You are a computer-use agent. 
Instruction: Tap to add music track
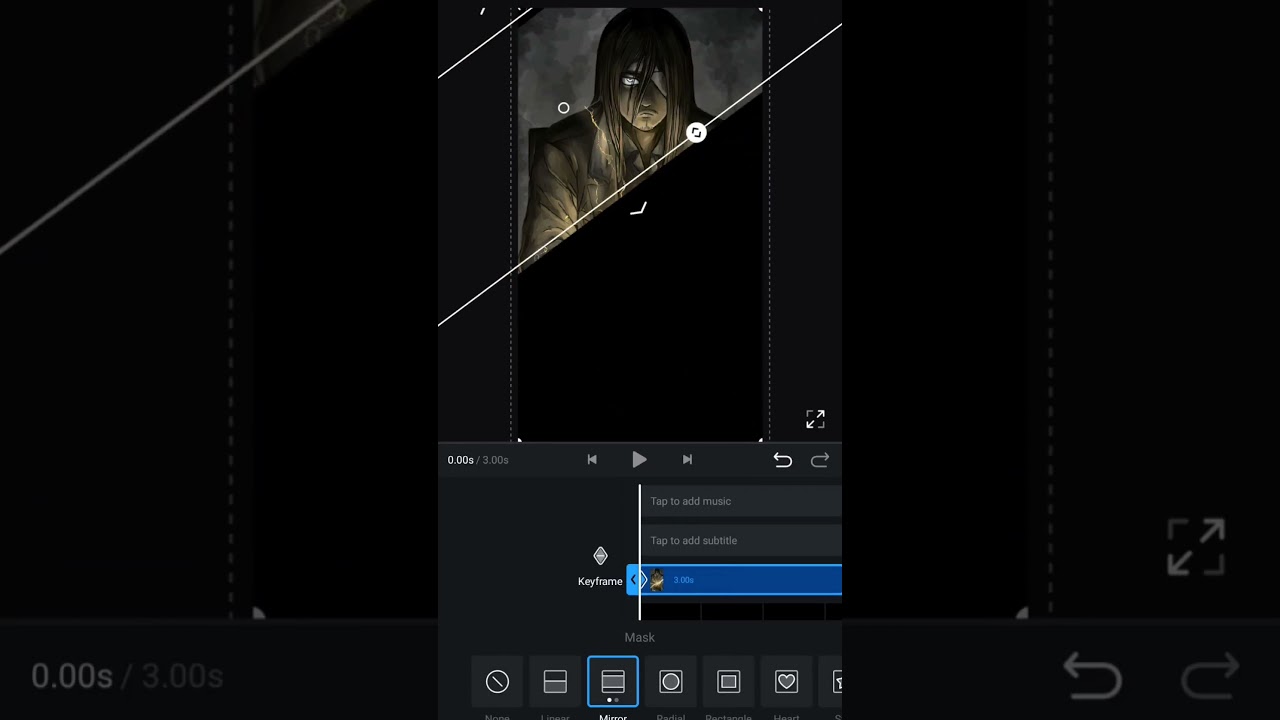coord(741,501)
